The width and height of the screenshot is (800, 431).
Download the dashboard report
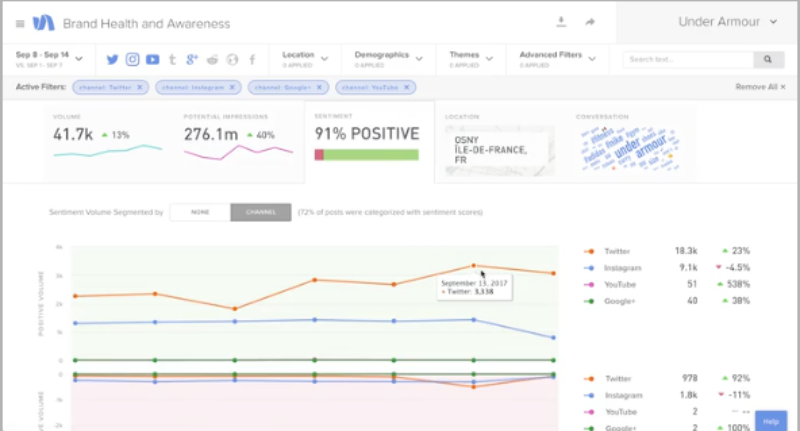coord(561,22)
